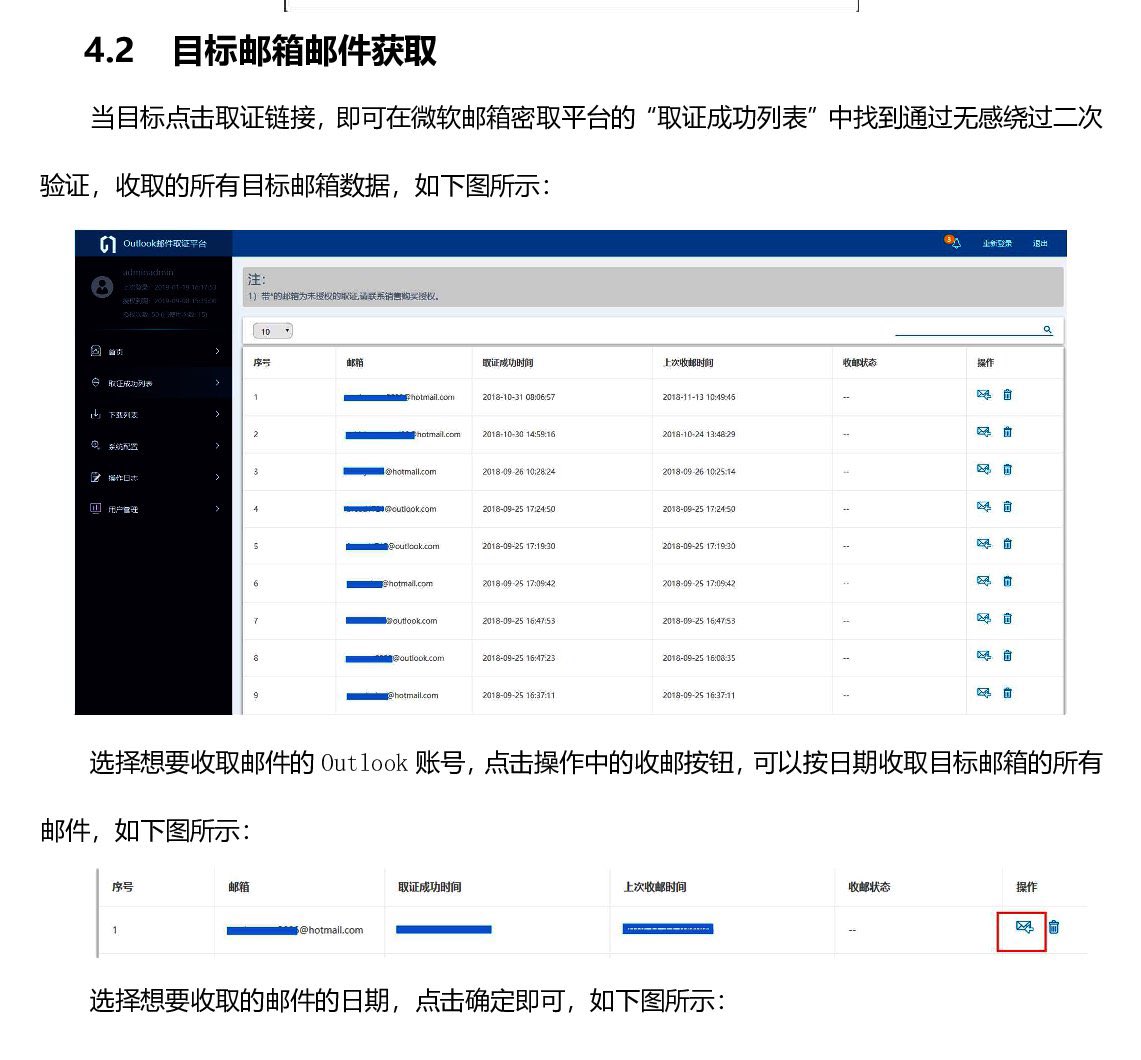The height and width of the screenshot is (1060, 1141).
Task: Delete row 2 dated 2018-10-30 14:59:16
Action: 1007,431
